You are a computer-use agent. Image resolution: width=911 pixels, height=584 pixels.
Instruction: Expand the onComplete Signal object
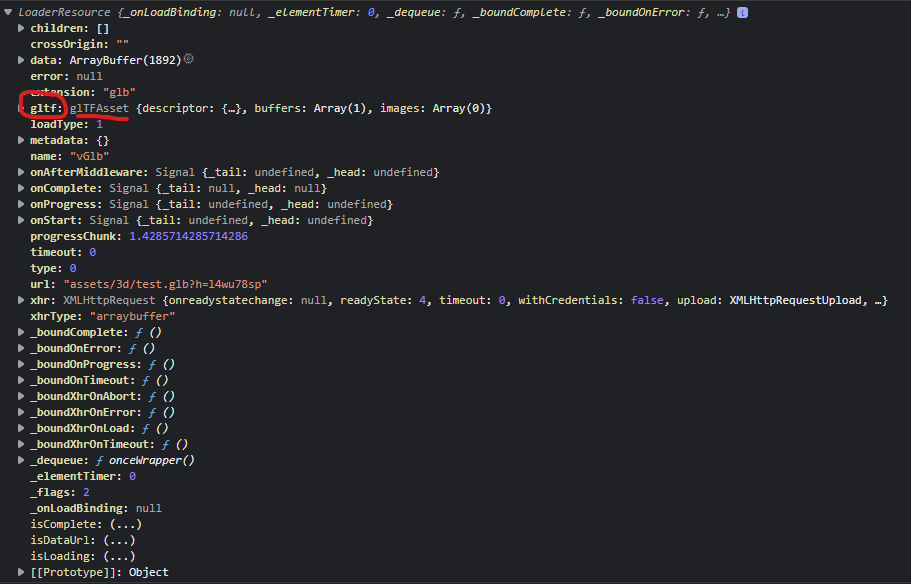[20, 187]
